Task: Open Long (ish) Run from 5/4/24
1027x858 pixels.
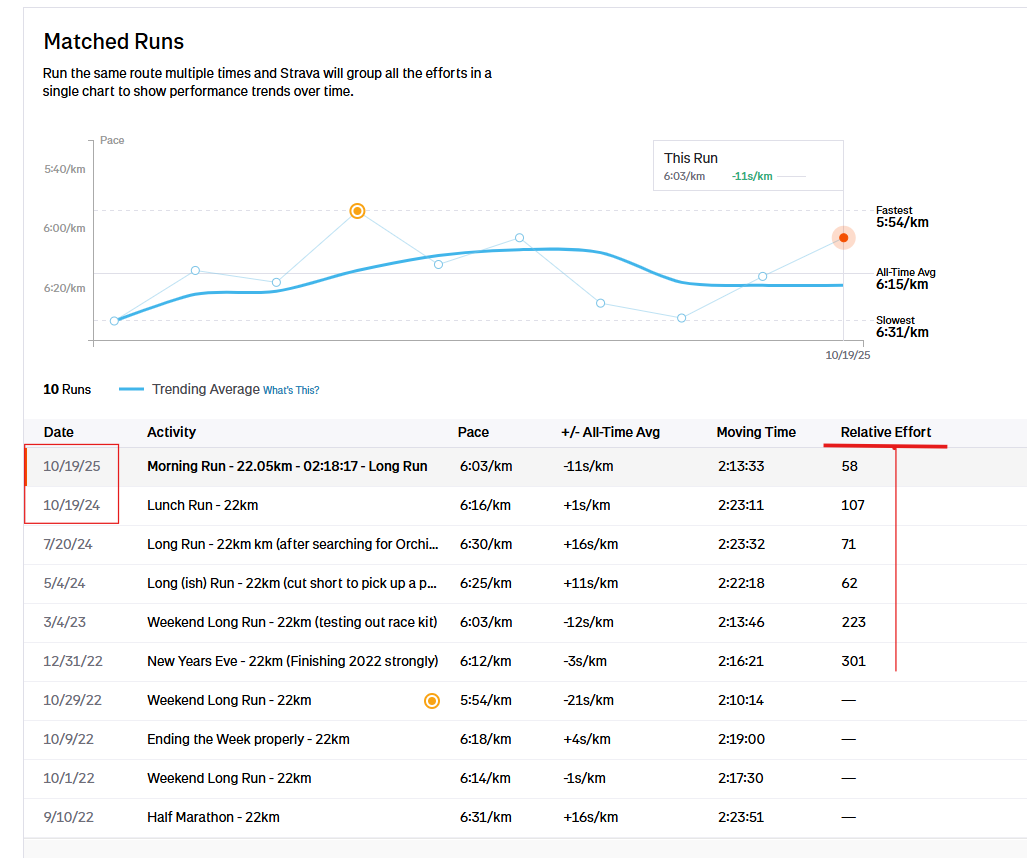Action: 292,583
